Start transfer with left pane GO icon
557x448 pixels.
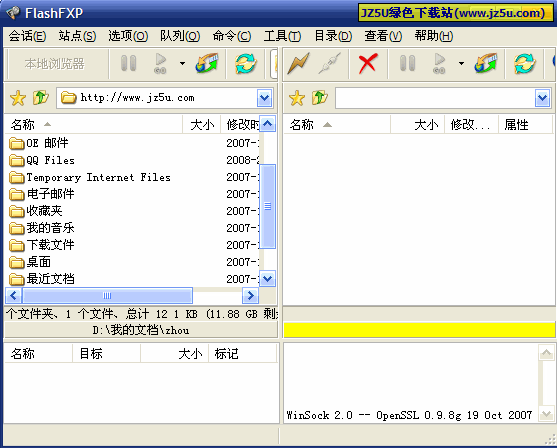(x=160, y=64)
